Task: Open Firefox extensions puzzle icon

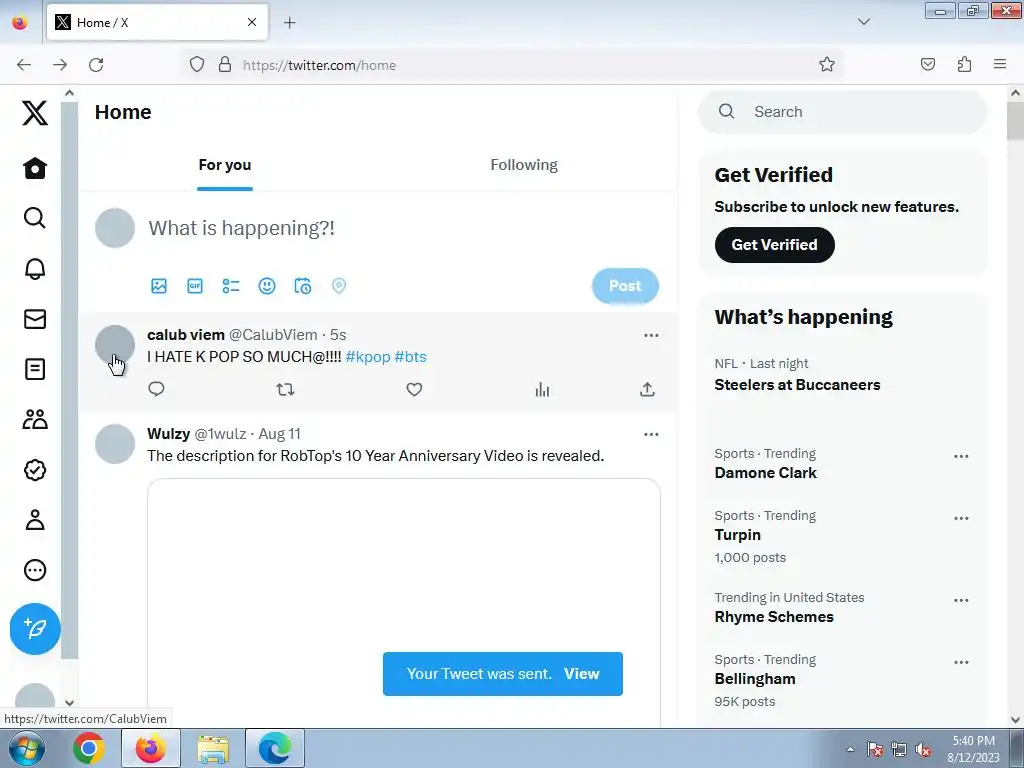Action: [x=964, y=64]
